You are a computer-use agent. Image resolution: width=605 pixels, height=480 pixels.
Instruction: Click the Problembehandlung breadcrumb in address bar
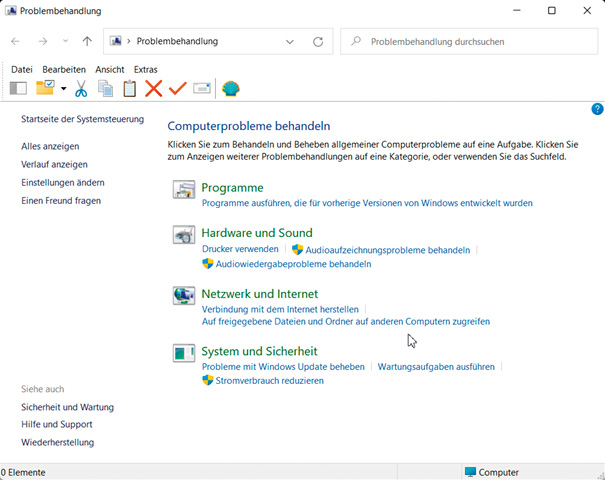(177, 41)
